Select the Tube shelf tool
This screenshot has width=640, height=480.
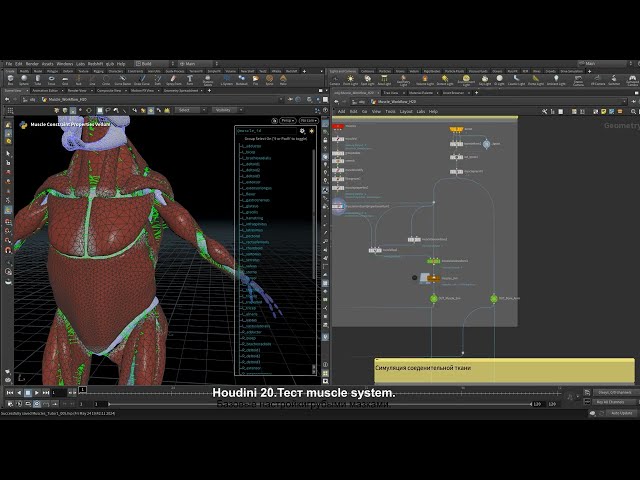click(38, 80)
